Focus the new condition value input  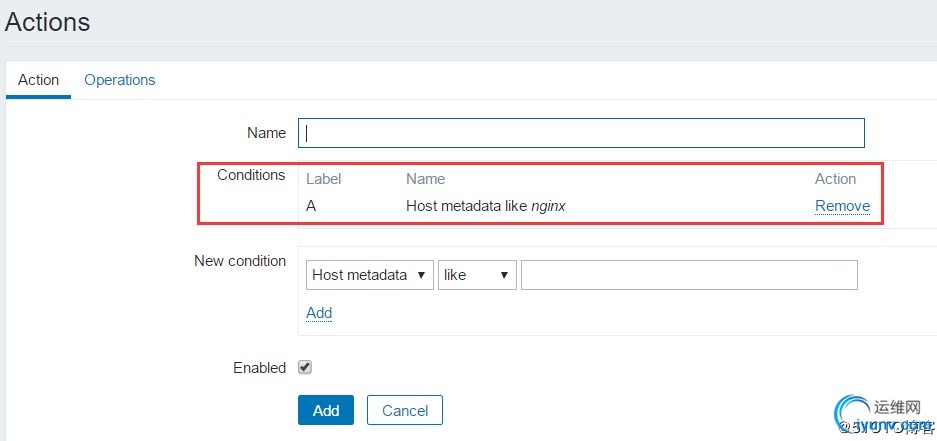pyautogui.click(x=689, y=275)
